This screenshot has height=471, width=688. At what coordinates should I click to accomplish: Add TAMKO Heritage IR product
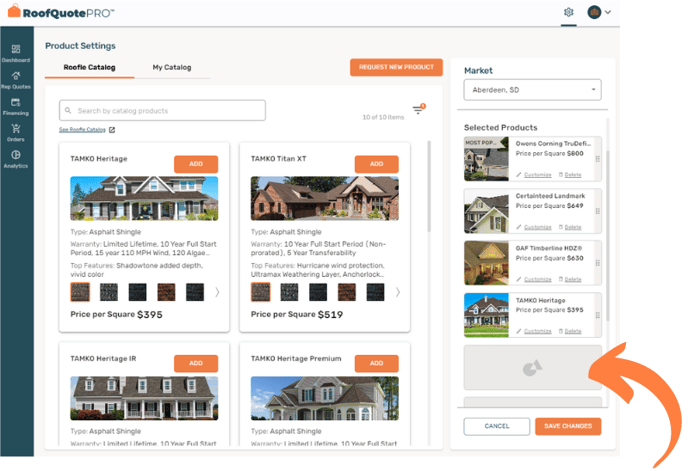[196, 363]
